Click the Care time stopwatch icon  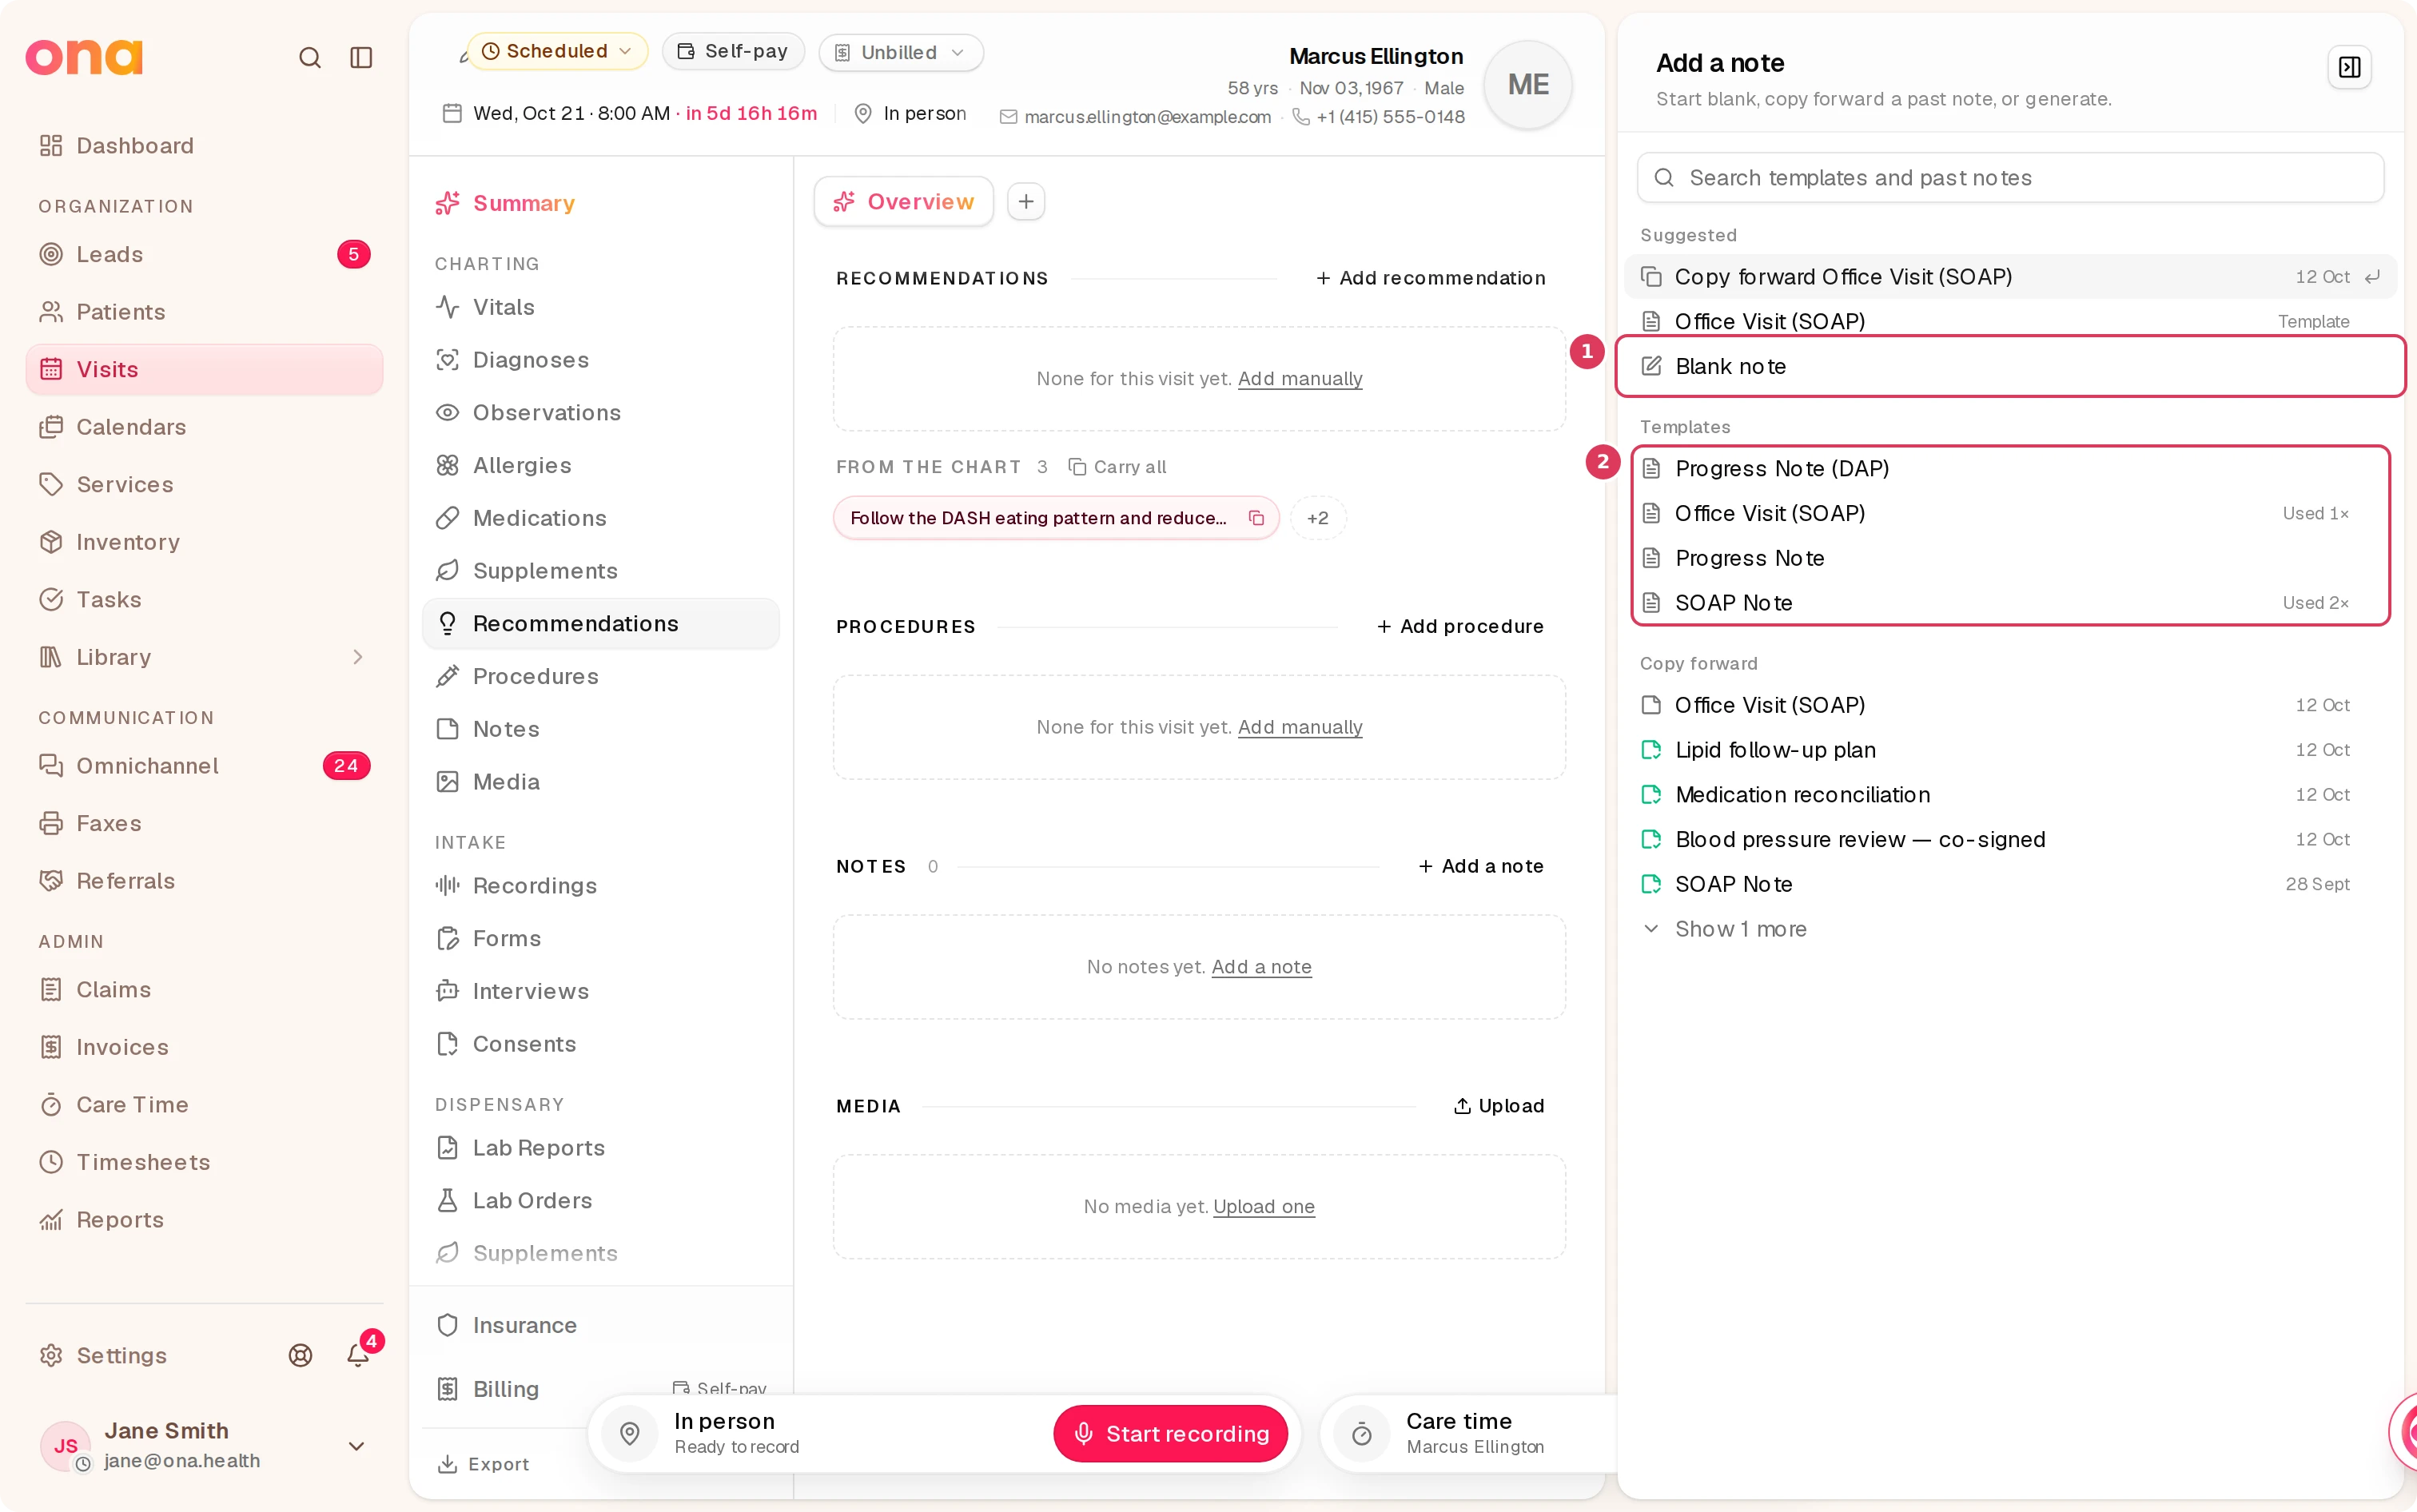(1361, 1433)
